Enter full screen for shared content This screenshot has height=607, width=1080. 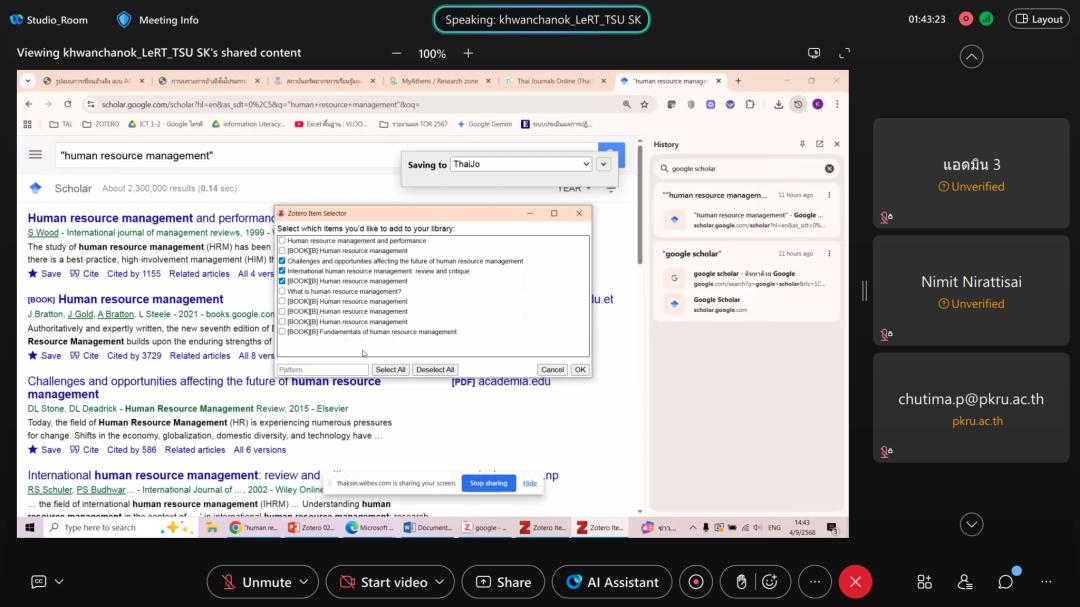(844, 53)
